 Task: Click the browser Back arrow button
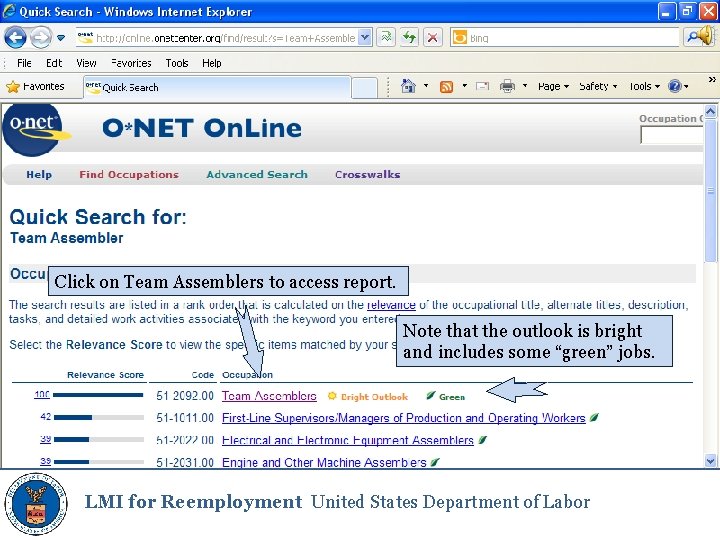tap(15, 37)
